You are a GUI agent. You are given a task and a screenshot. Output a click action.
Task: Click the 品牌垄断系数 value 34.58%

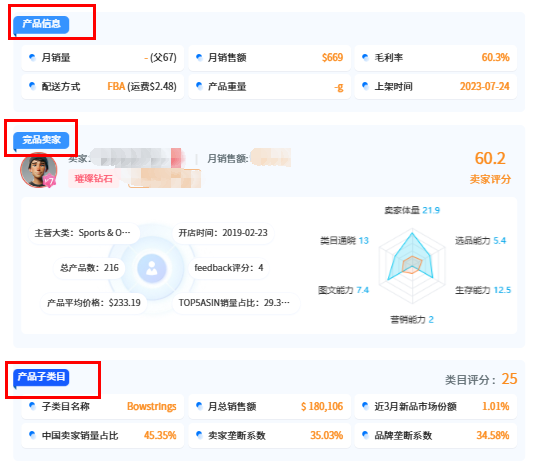(493, 436)
